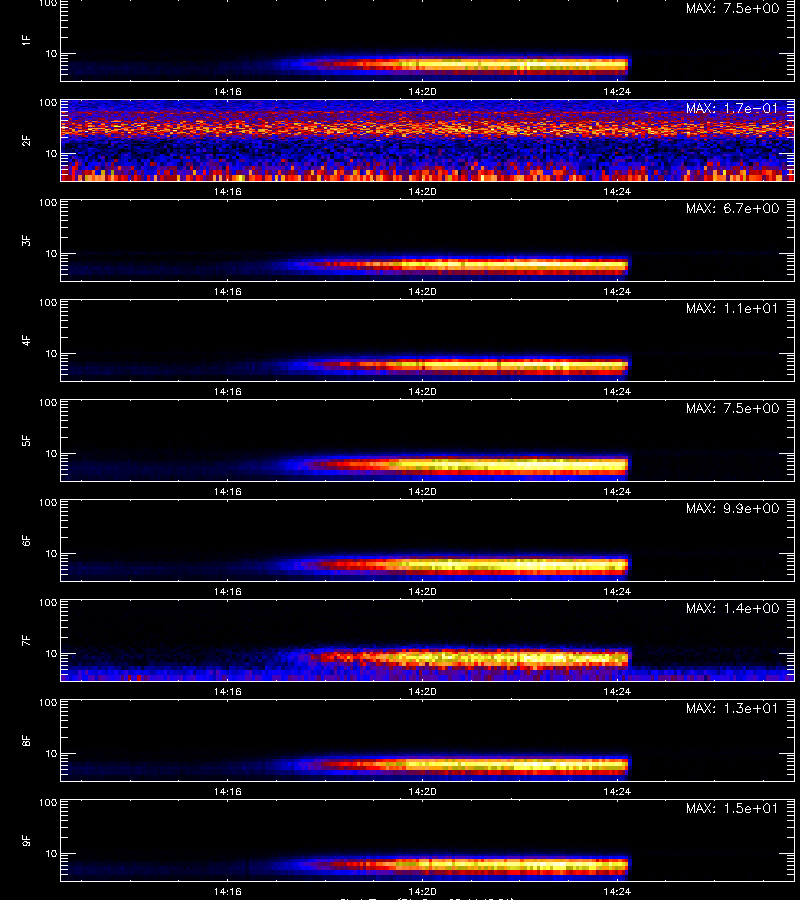Image resolution: width=800 pixels, height=900 pixels.
Task: Click the 14:16 time label under panel 7F
Action: click(227, 692)
